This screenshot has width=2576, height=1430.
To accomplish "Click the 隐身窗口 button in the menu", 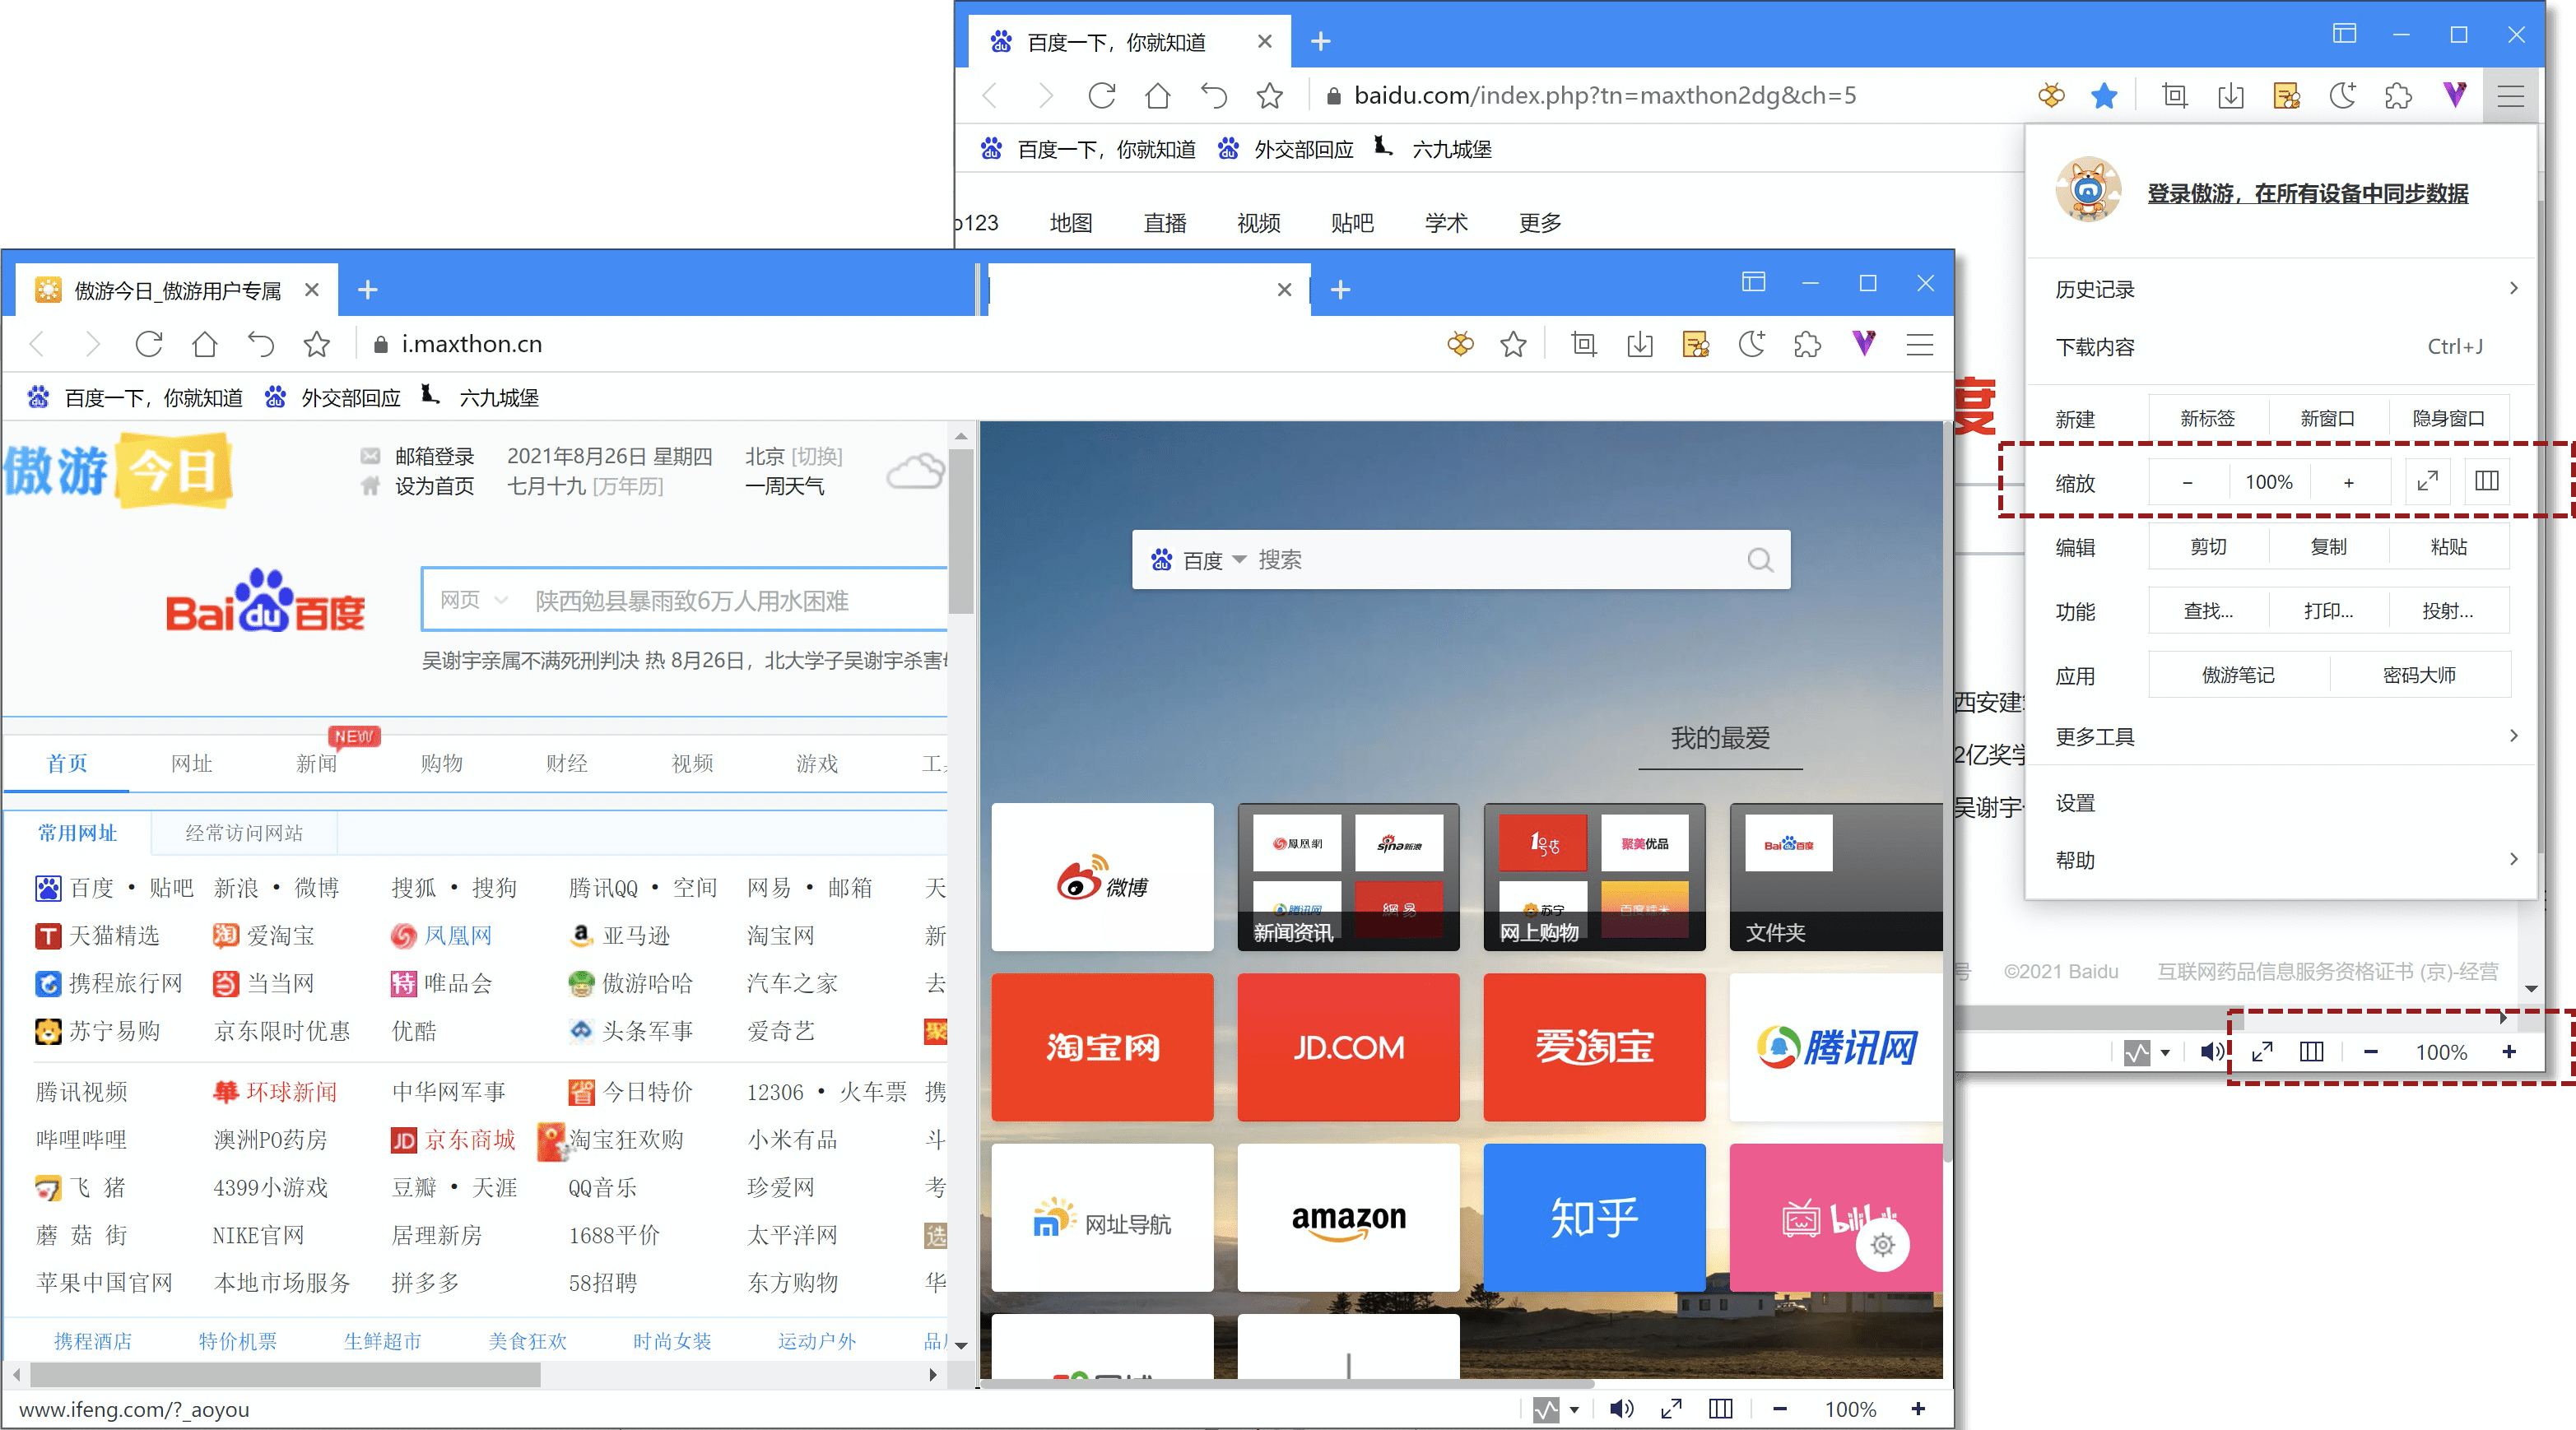I will (2448, 418).
